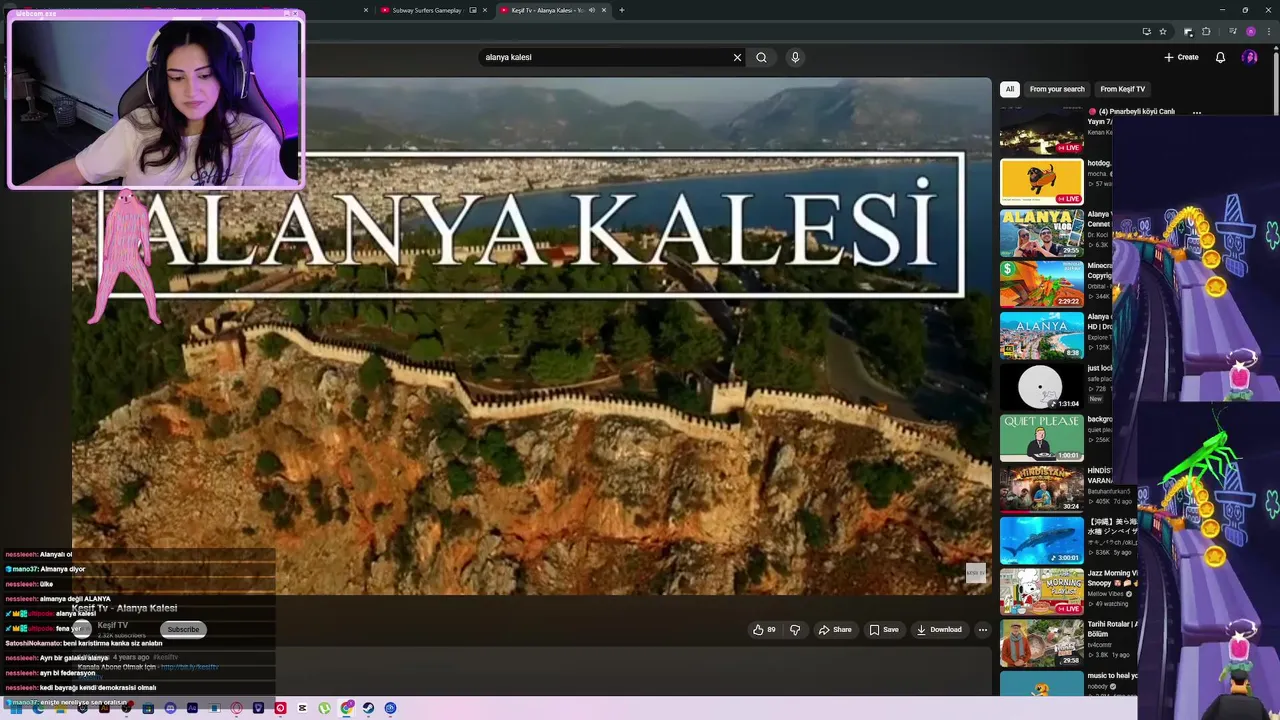Screen dimensions: 1280x720
Task: Open the YouTube notifications bell
Action: (x=1220, y=57)
